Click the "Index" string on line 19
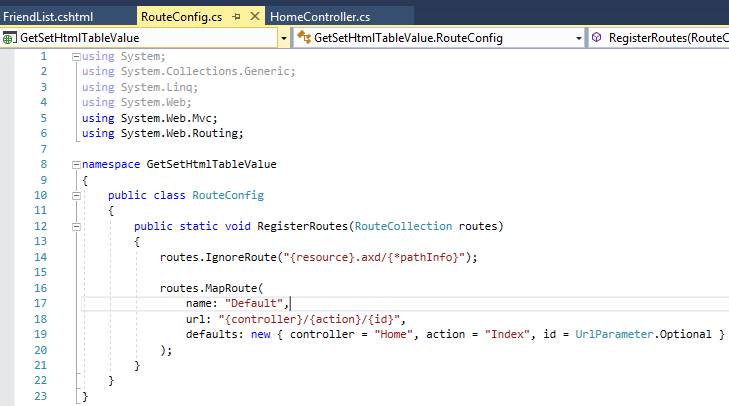 coord(507,334)
